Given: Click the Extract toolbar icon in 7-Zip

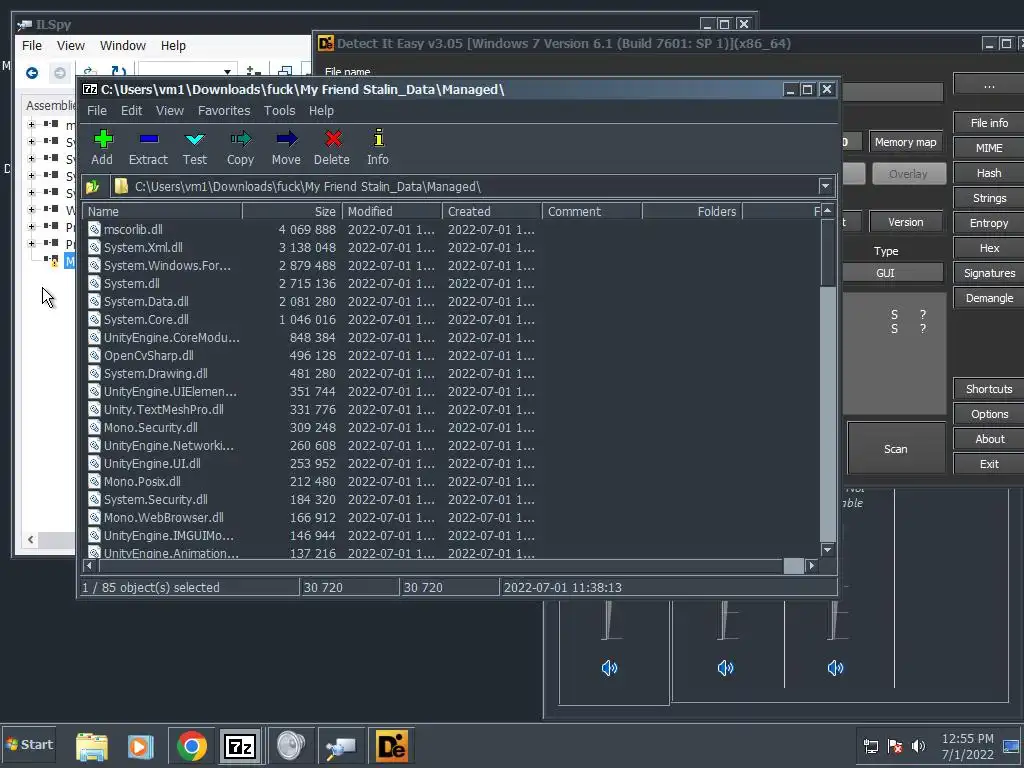Looking at the screenshot, I should pos(149,139).
